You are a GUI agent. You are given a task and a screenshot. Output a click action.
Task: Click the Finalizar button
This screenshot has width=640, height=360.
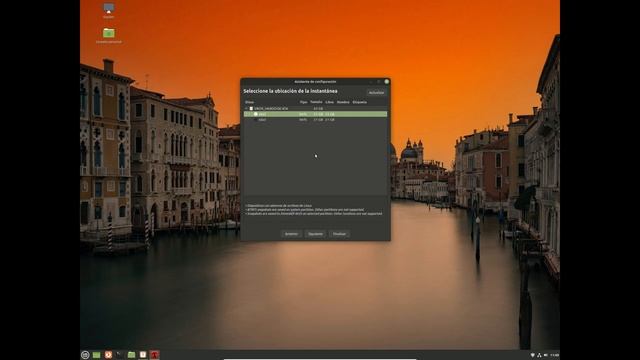click(339, 234)
